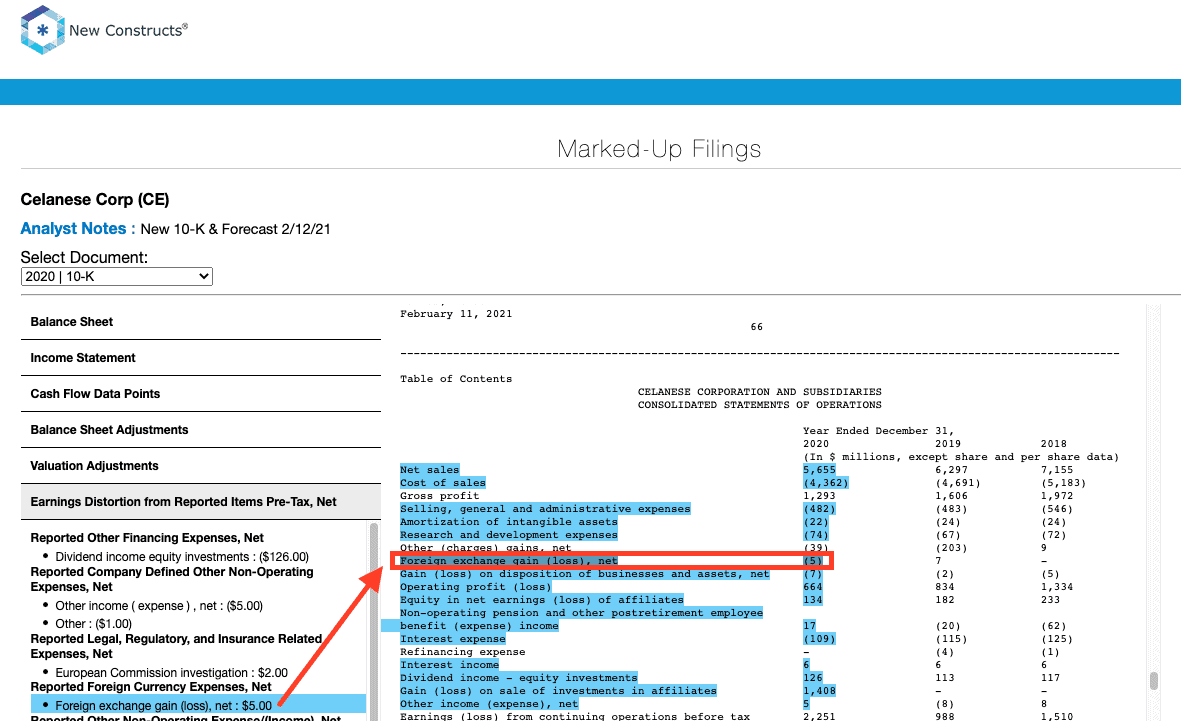Click the (74) research and development value

(x=816, y=535)
